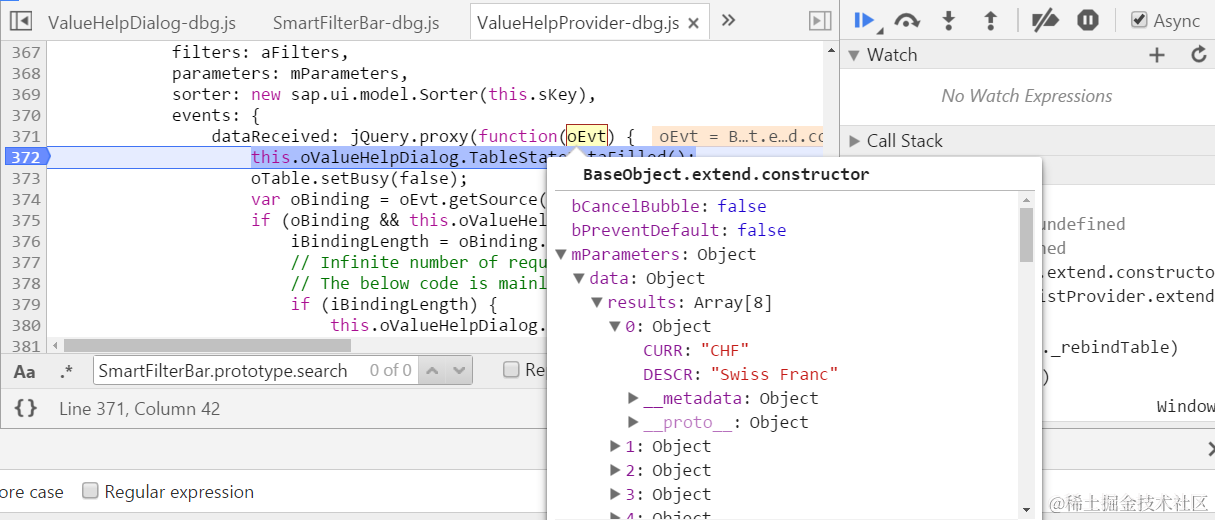Image resolution: width=1215 pixels, height=520 pixels.
Task: Collapse results Array[8] node
Action: [x=597, y=302]
